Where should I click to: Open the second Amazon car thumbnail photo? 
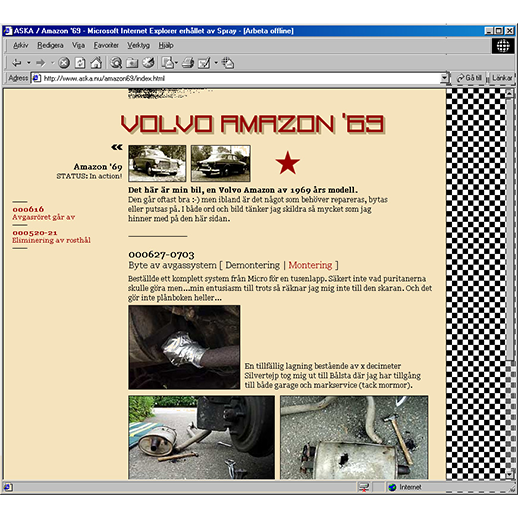tap(221, 163)
